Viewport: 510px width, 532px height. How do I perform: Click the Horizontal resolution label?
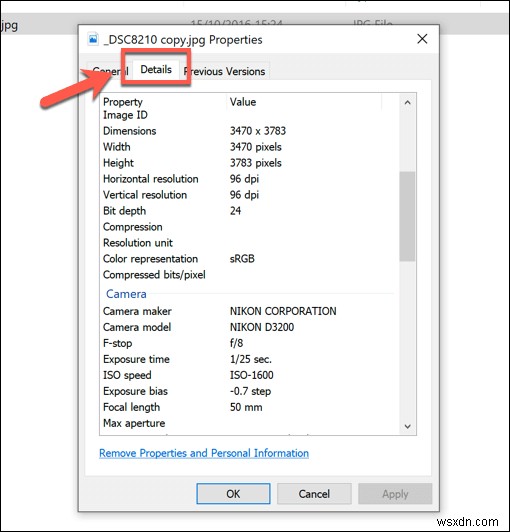click(151, 179)
